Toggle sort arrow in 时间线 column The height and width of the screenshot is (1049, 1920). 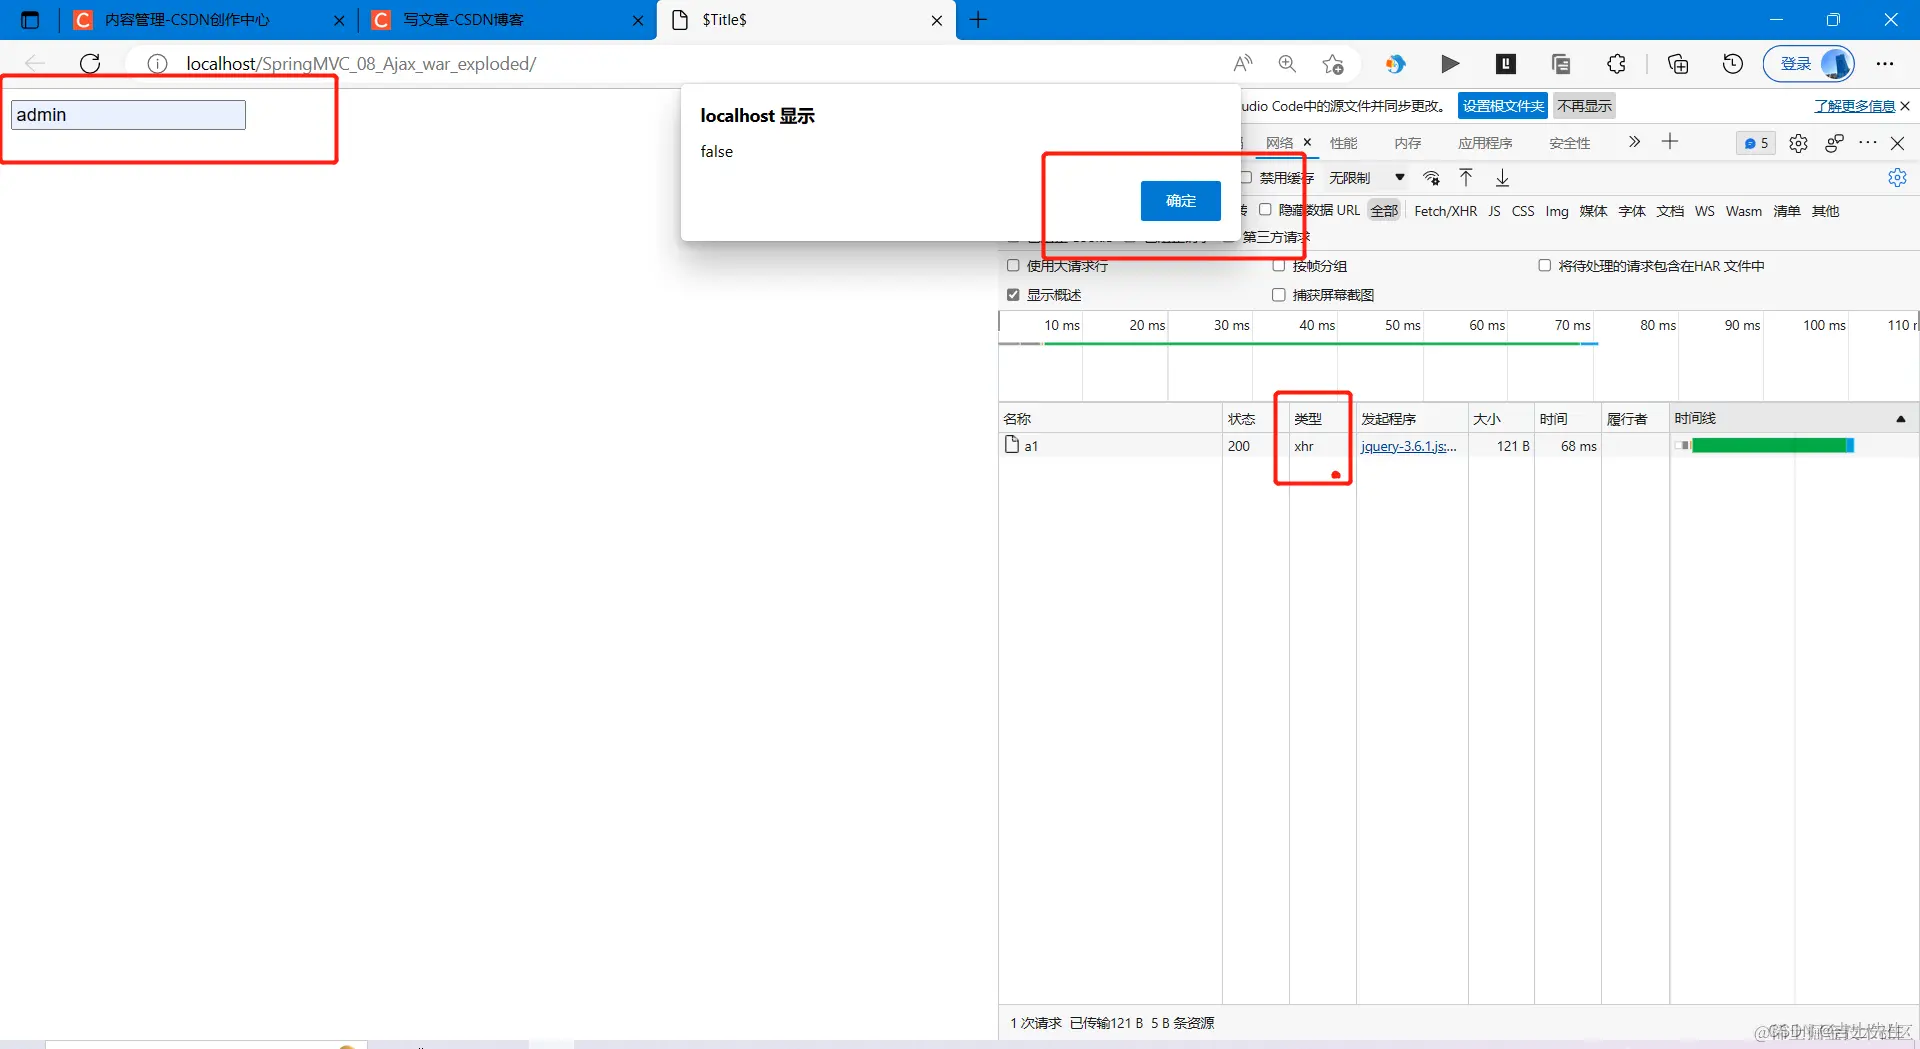[x=1900, y=419]
